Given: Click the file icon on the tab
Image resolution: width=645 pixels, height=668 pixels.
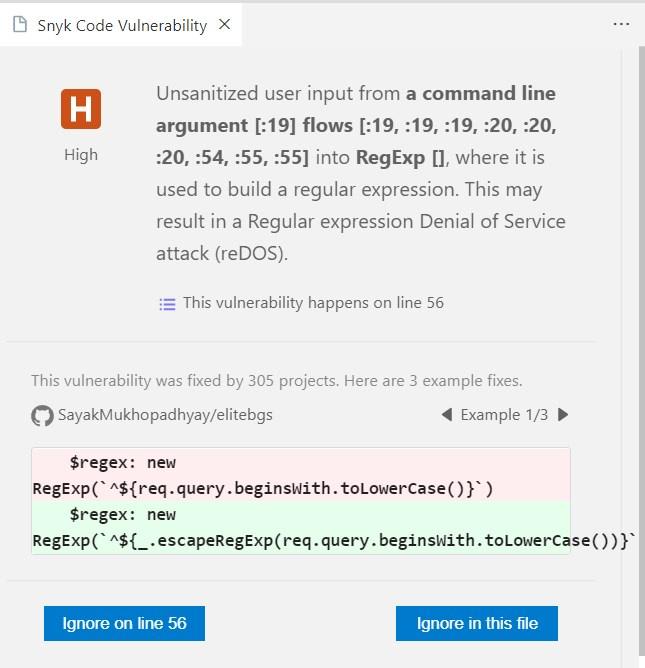Looking at the screenshot, I should [20, 25].
